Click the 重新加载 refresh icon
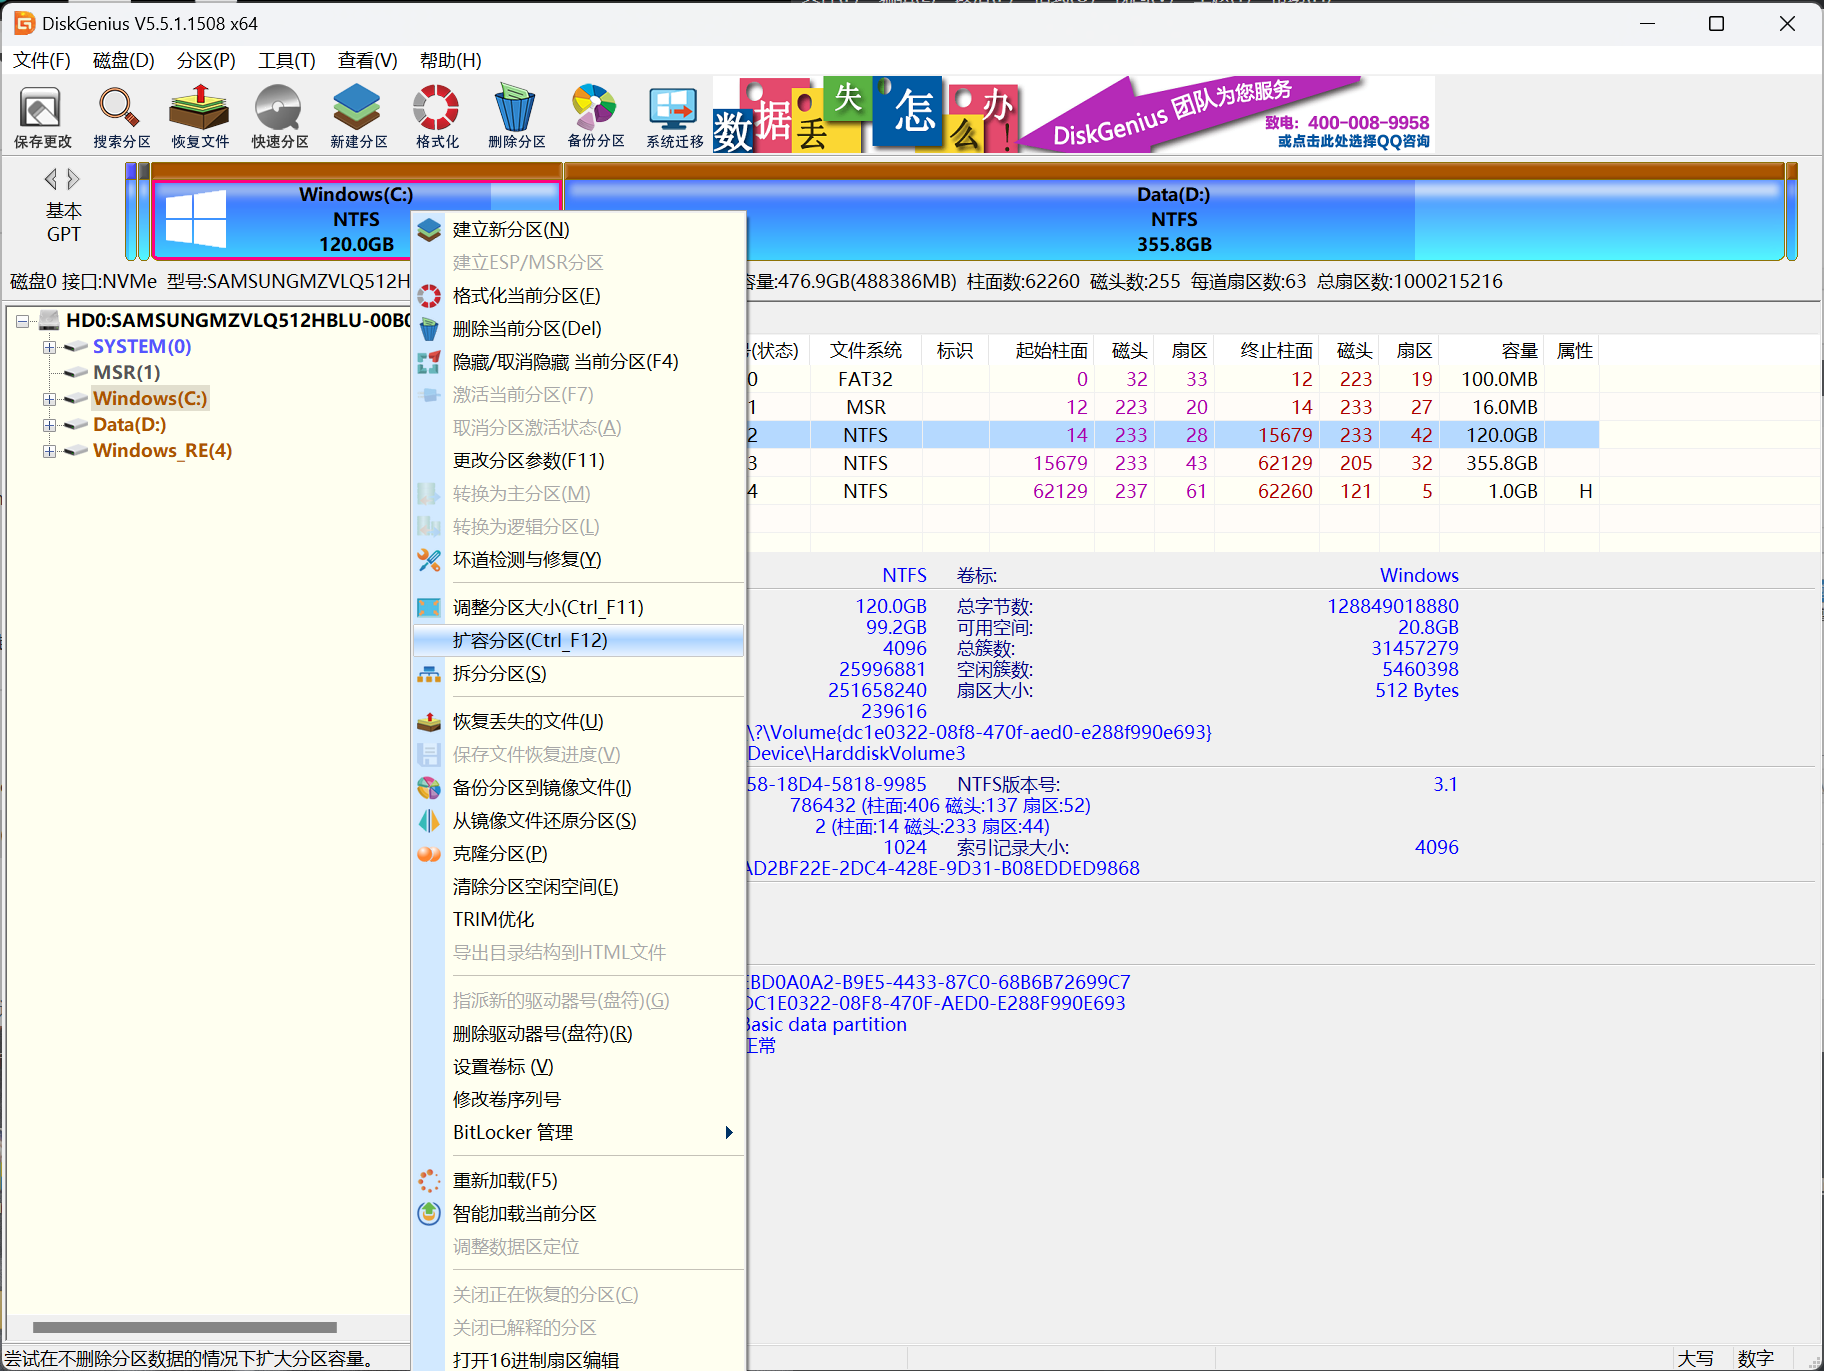1824x1371 pixels. pos(429,1181)
